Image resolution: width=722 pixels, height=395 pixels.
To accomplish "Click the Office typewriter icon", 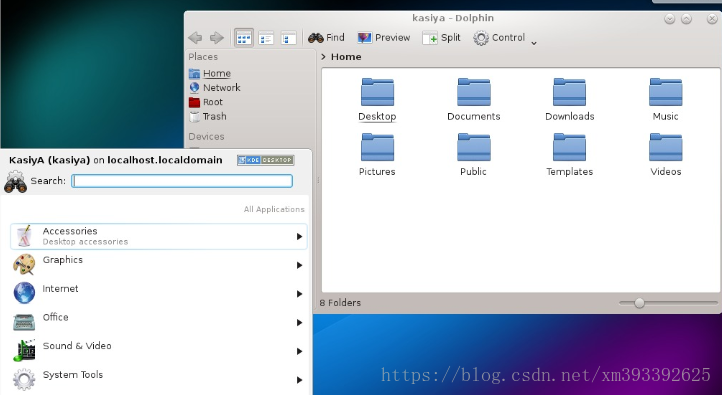I will coord(24,322).
